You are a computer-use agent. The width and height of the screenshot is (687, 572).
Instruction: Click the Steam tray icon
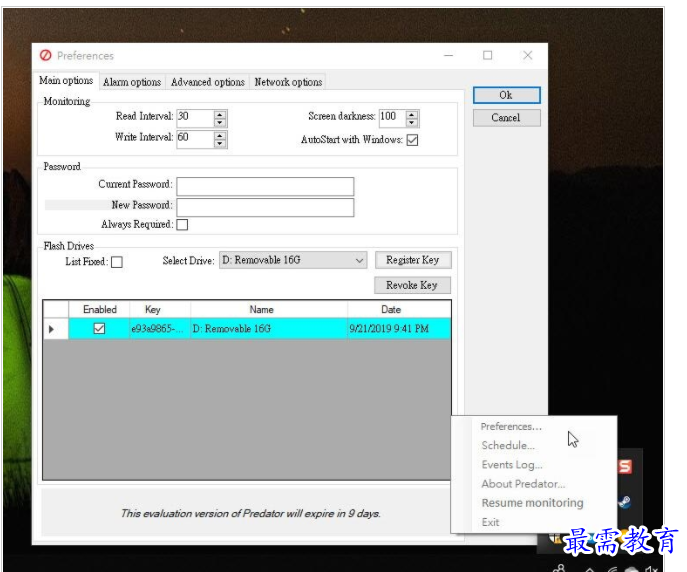[x=625, y=501]
